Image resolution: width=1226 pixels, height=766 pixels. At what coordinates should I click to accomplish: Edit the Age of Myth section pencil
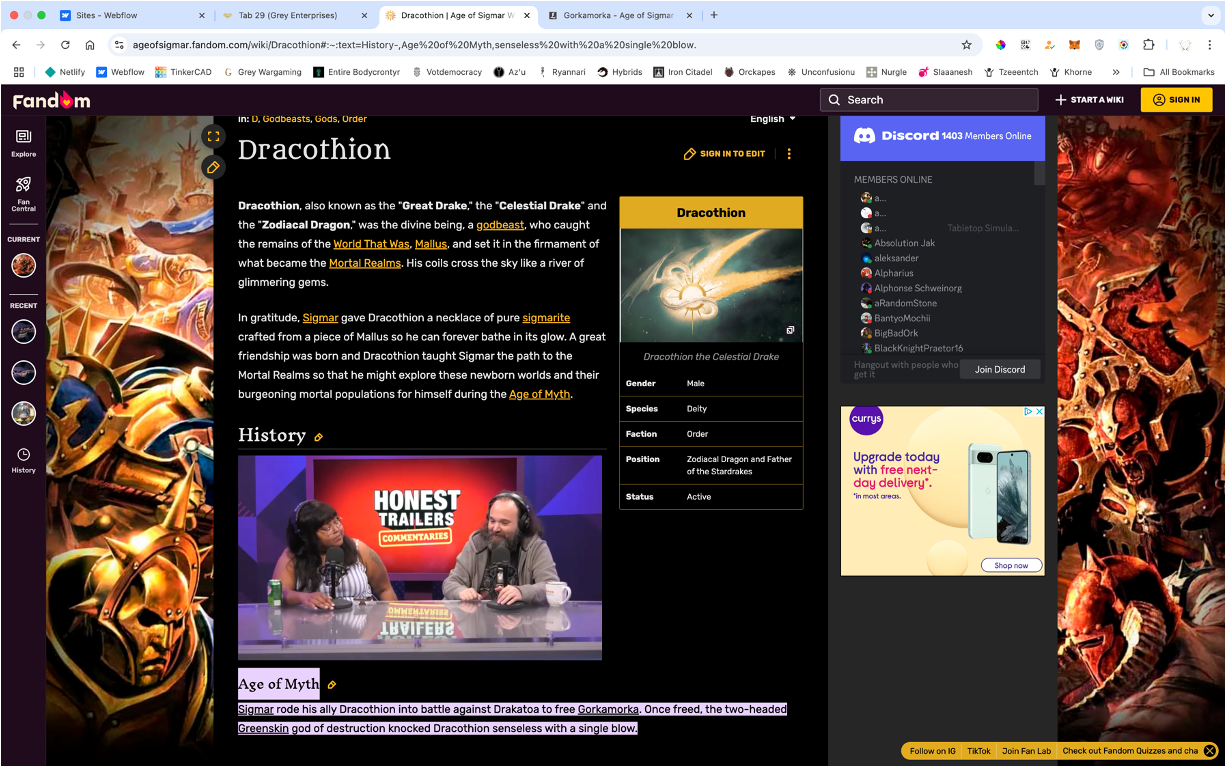point(332,685)
